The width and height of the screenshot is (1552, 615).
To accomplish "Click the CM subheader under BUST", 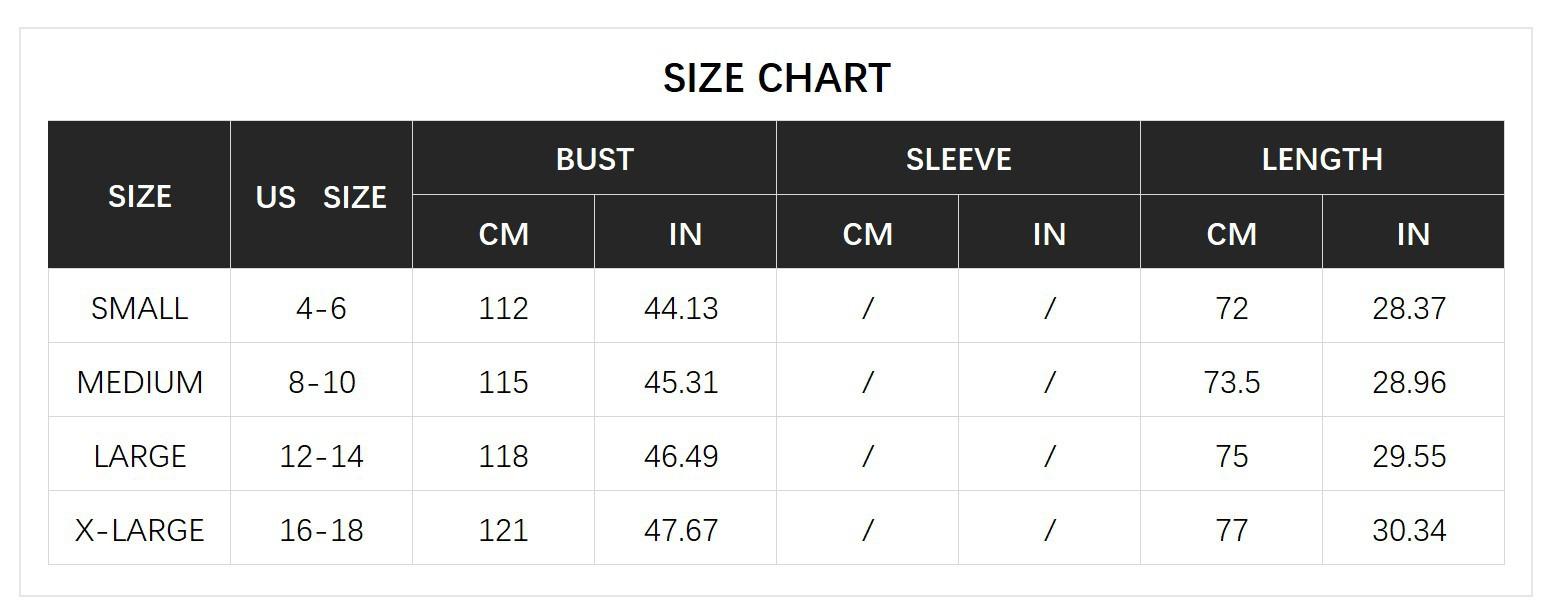I will click(503, 234).
